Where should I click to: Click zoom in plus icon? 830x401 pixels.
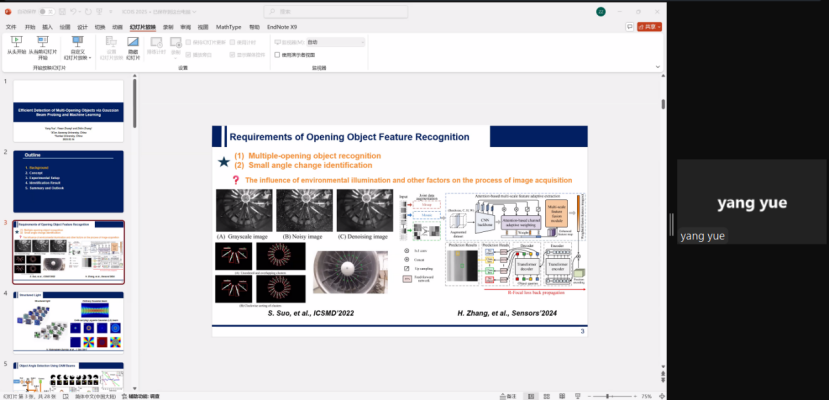pyautogui.click(x=636, y=396)
